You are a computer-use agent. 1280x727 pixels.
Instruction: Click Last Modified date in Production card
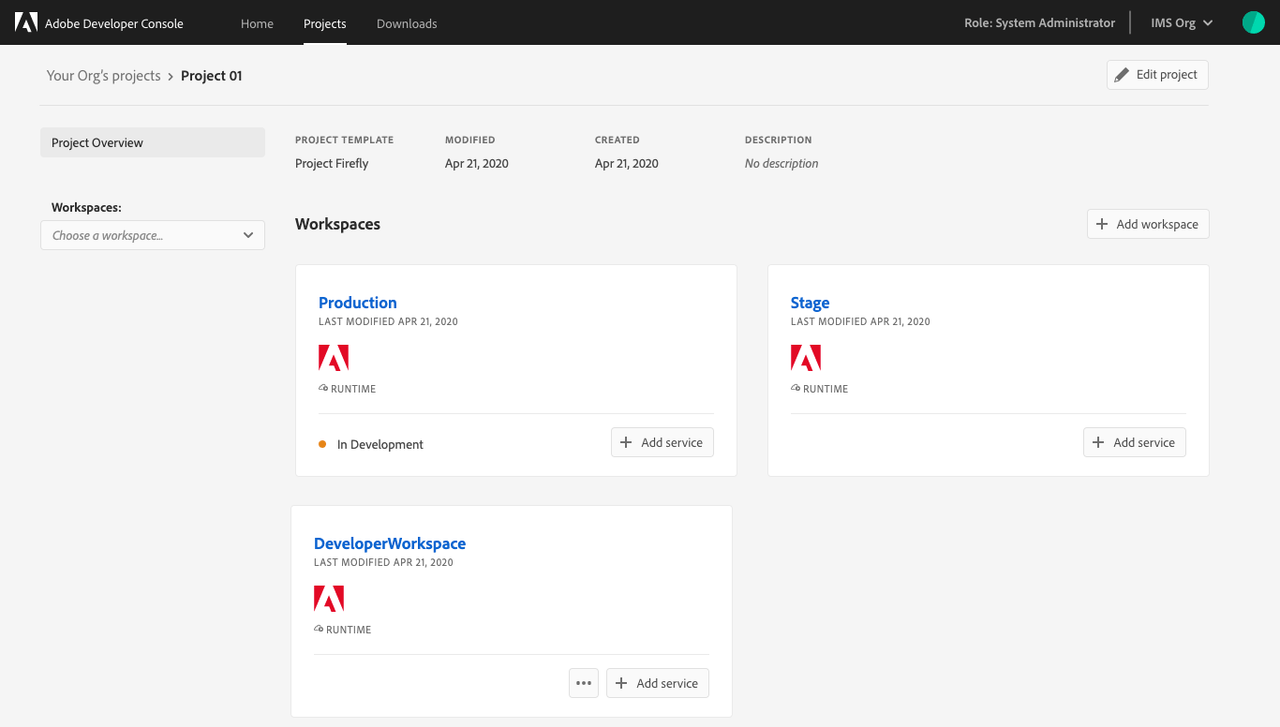pyautogui.click(x=388, y=322)
